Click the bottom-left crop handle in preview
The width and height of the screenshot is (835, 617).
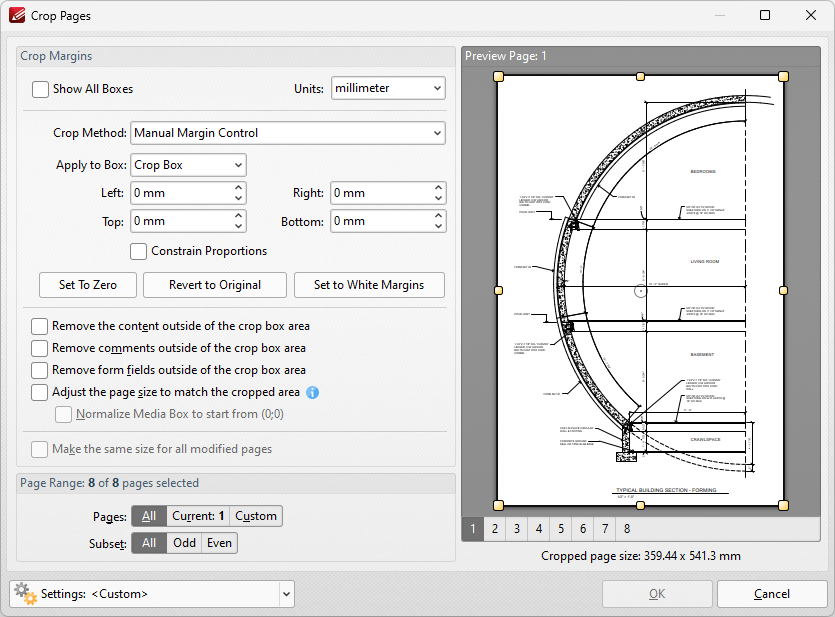pos(498,505)
